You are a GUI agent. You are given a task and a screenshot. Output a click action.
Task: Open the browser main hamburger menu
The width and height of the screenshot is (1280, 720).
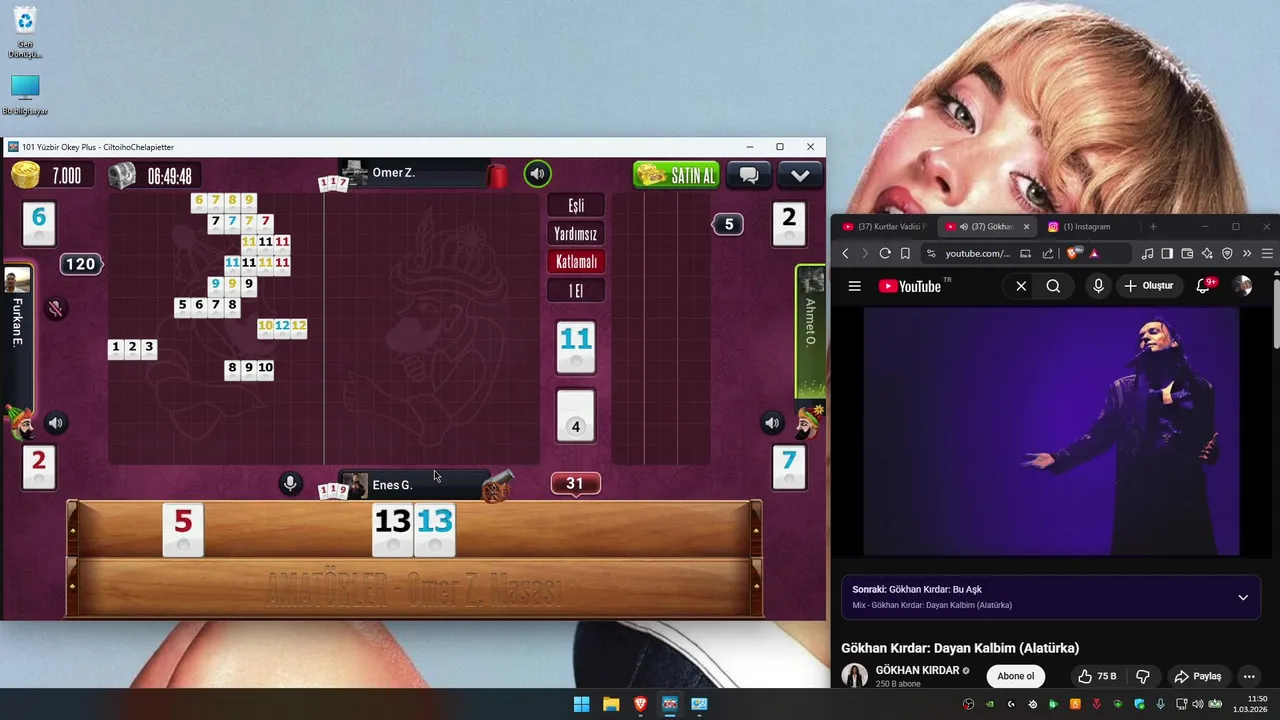pyautogui.click(x=1267, y=254)
